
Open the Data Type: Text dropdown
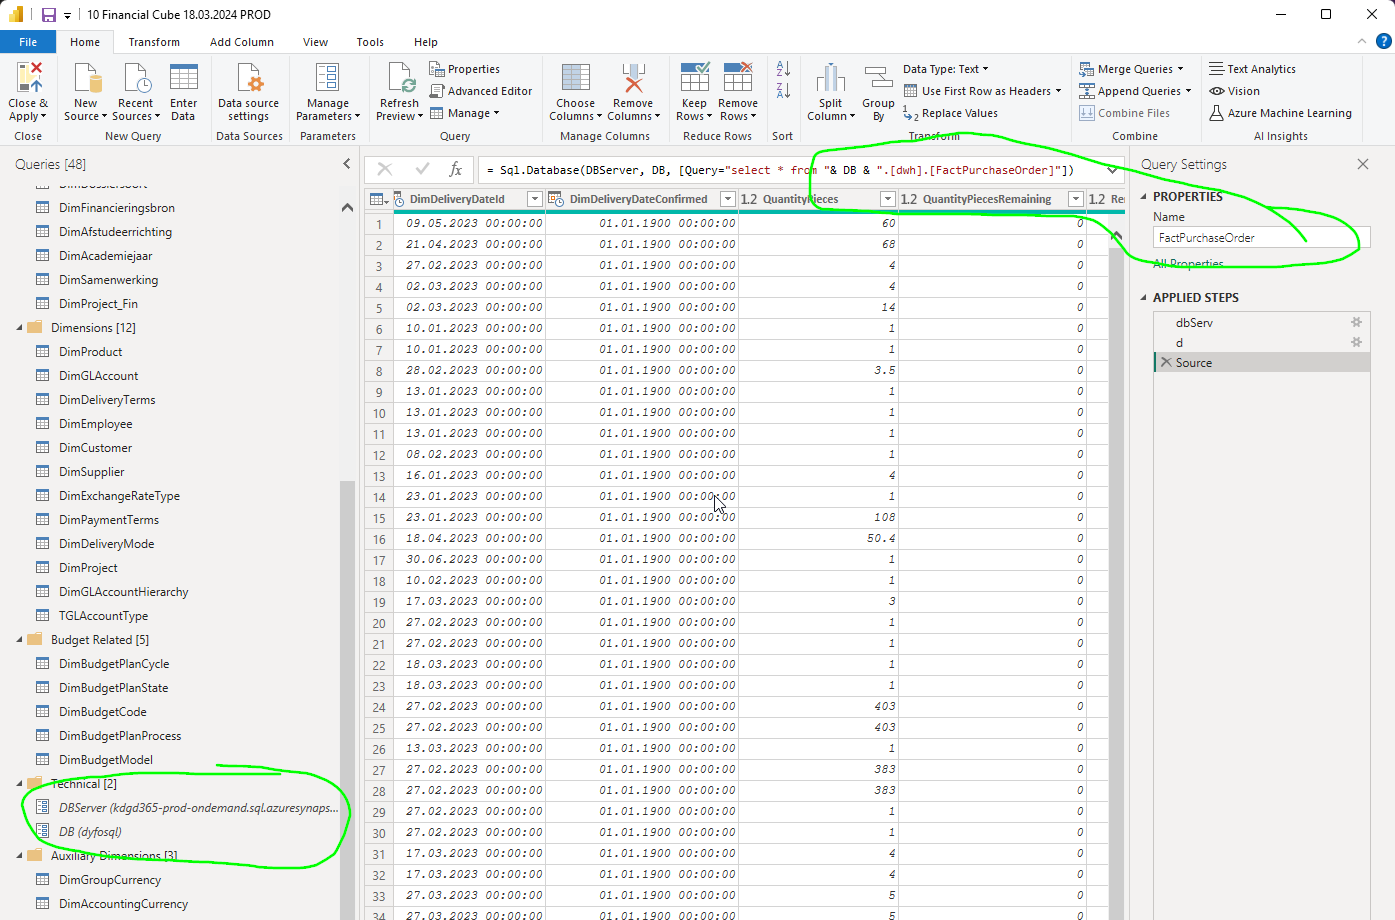pos(946,69)
